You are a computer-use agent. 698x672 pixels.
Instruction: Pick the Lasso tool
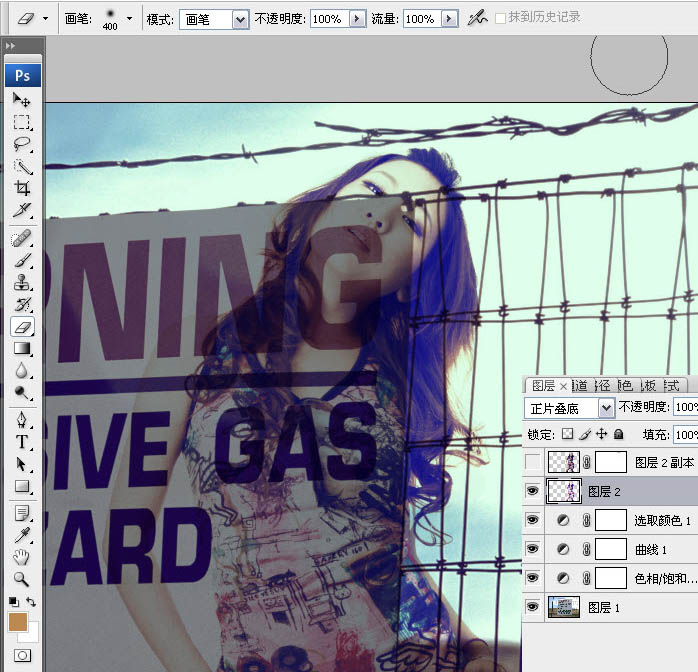click(x=21, y=144)
